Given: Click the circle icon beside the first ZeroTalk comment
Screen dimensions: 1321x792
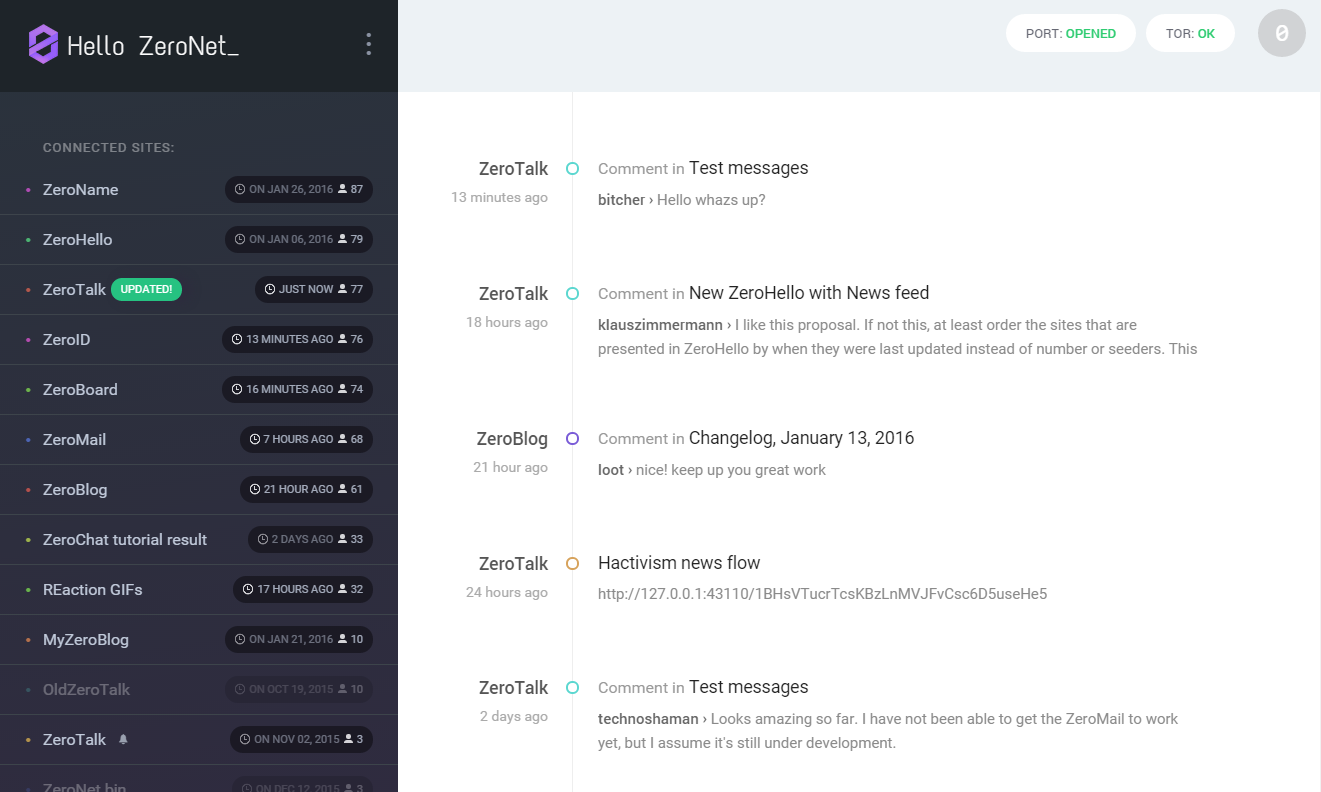Looking at the screenshot, I should coord(572,169).
